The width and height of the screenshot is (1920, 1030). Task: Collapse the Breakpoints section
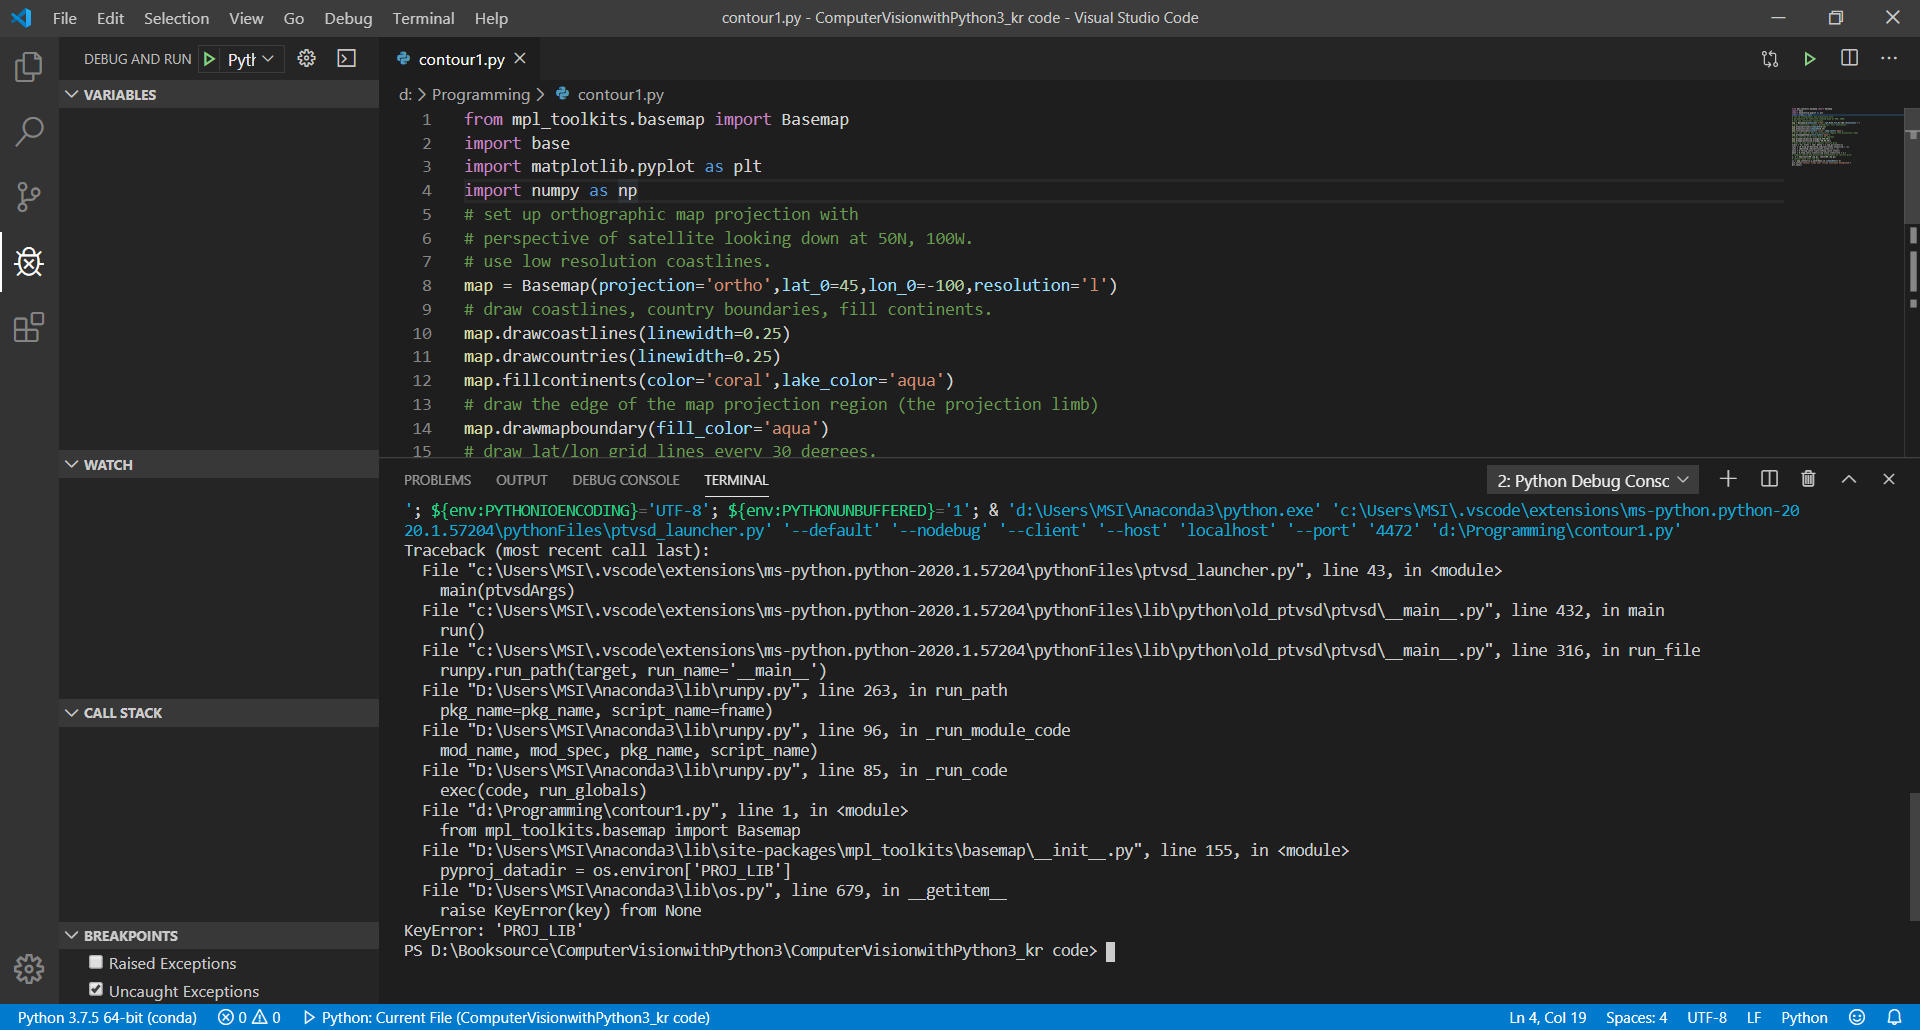[219, 936]
